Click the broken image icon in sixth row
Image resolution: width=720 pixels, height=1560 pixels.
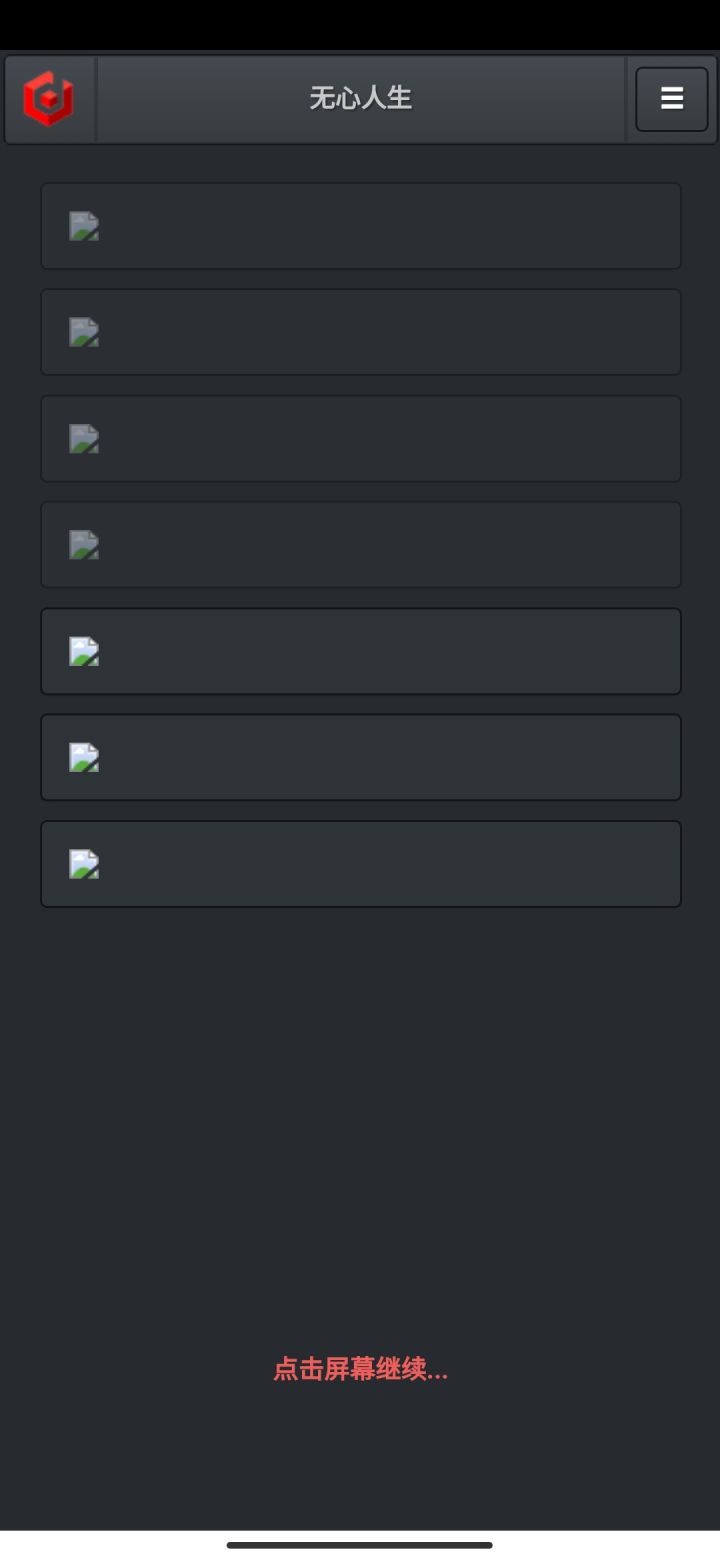(x=84, y=757)
